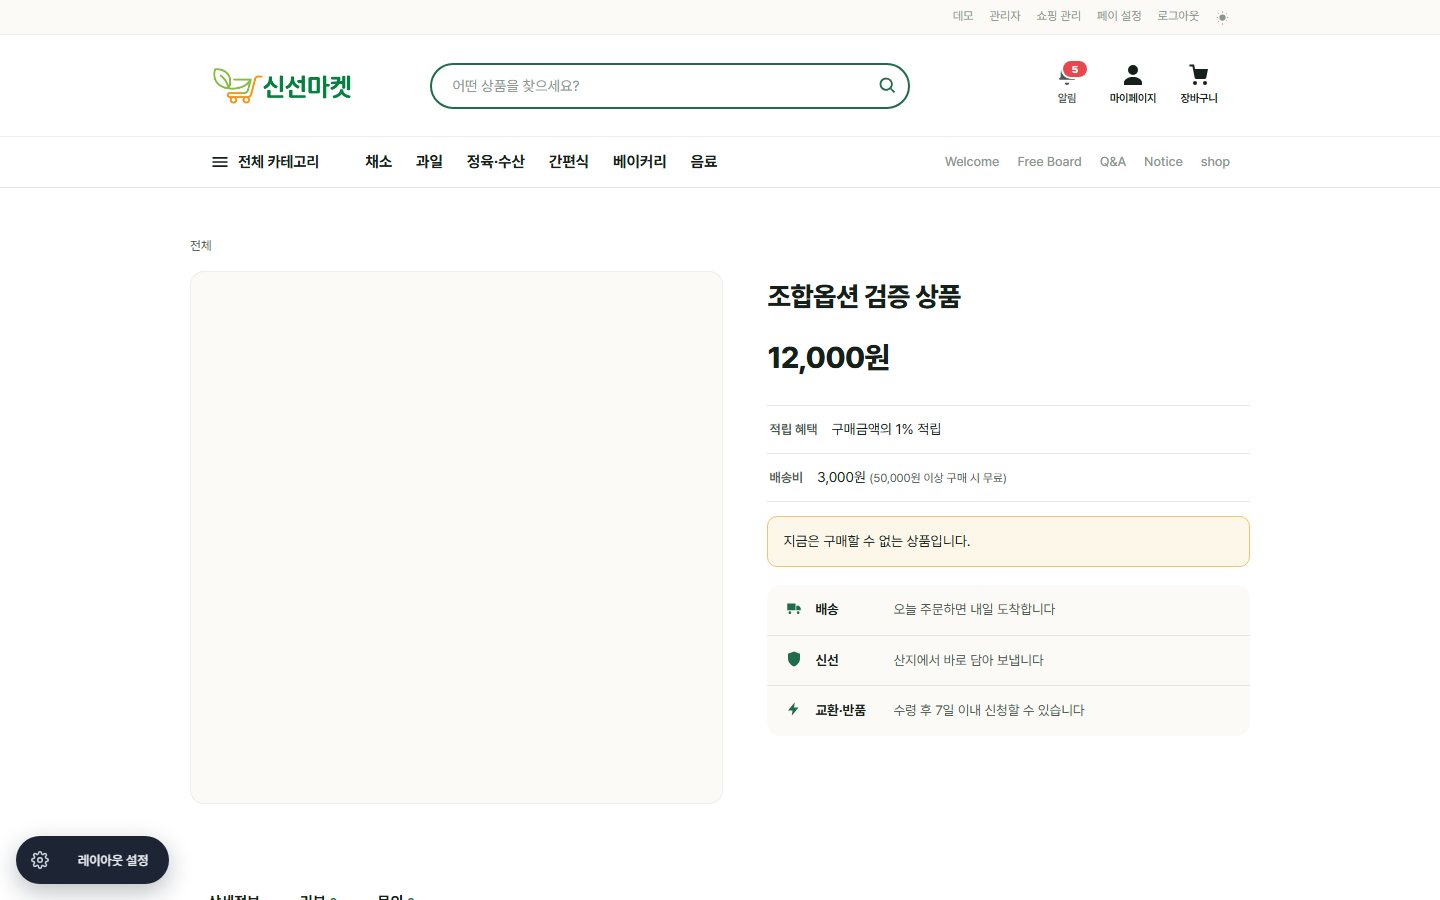This screenshot has height=900, width=1440.
Task: Select the 베이커리 category
Action: click(x=639, y=162)
